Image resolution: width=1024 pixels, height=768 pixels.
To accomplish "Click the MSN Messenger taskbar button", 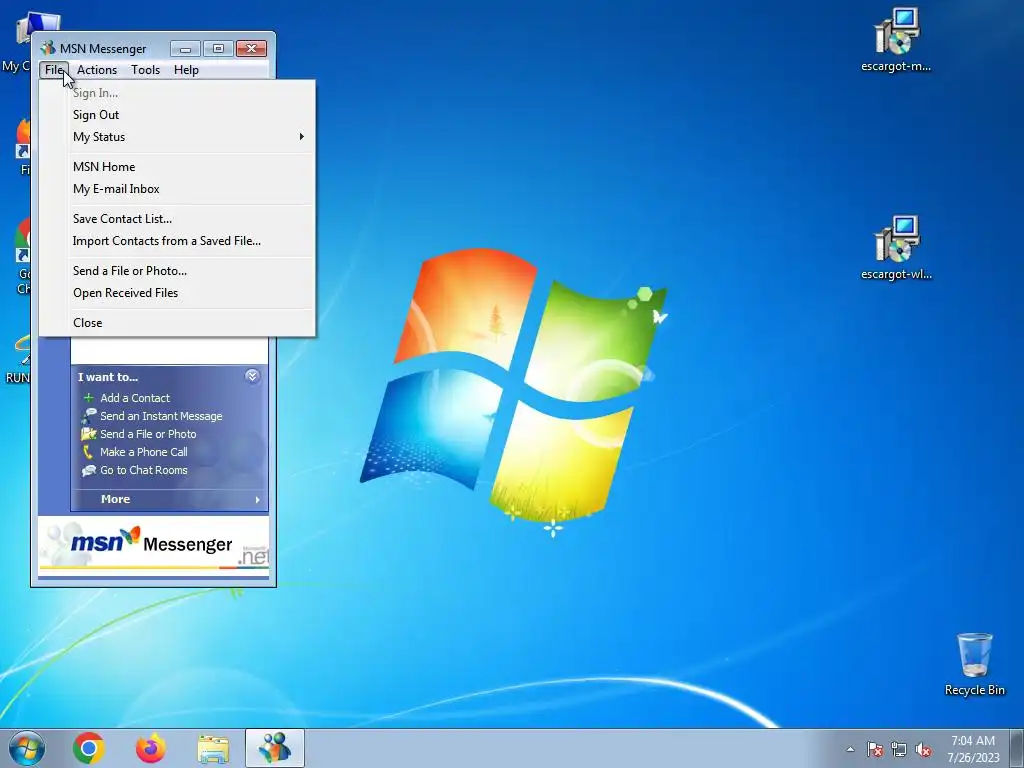I will click(x=275, y=748).
